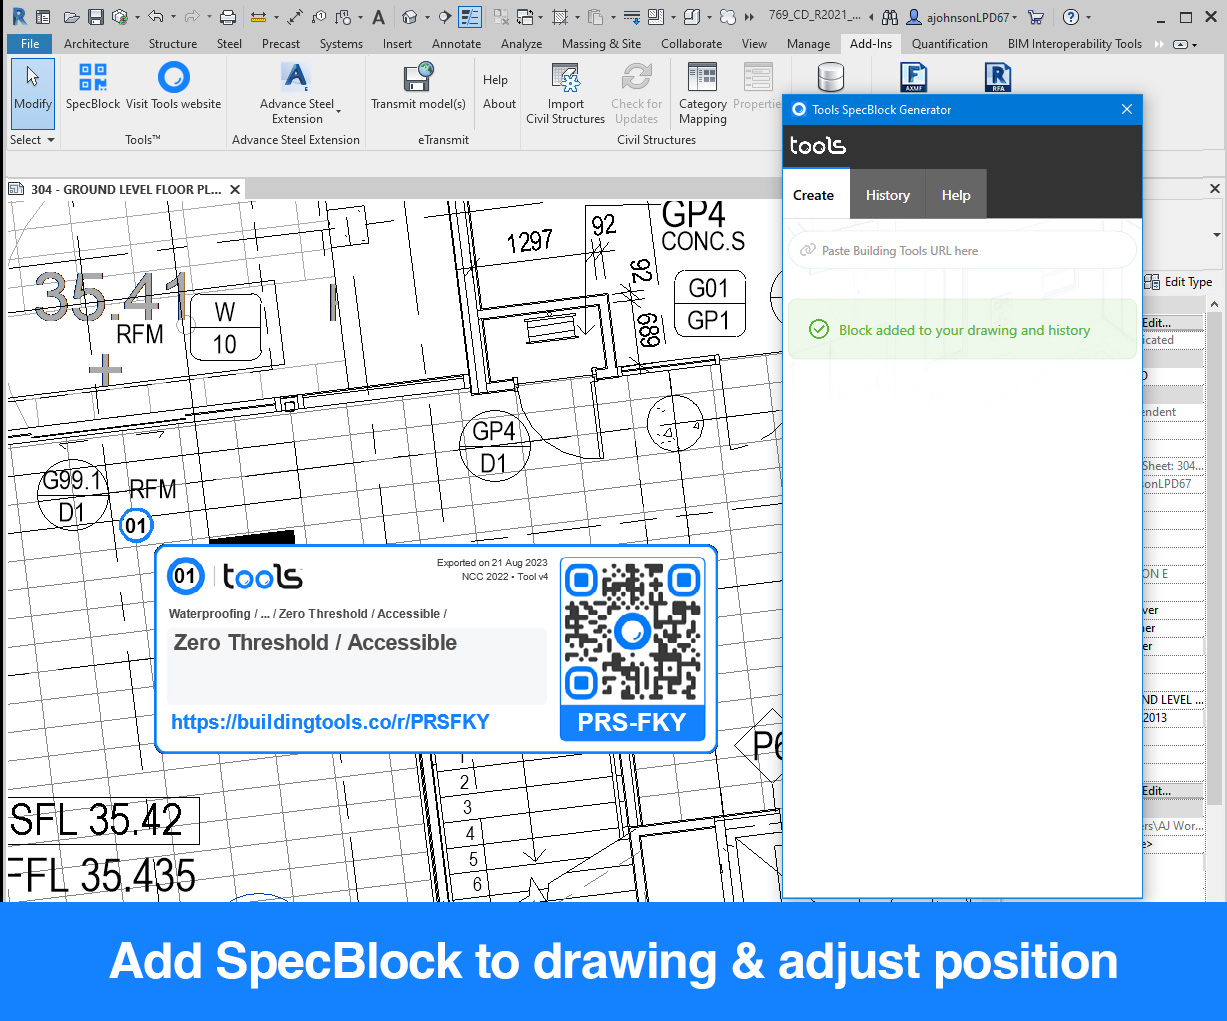
Task: Click the Help question mark icon
Action: (x=1071, y=17)
